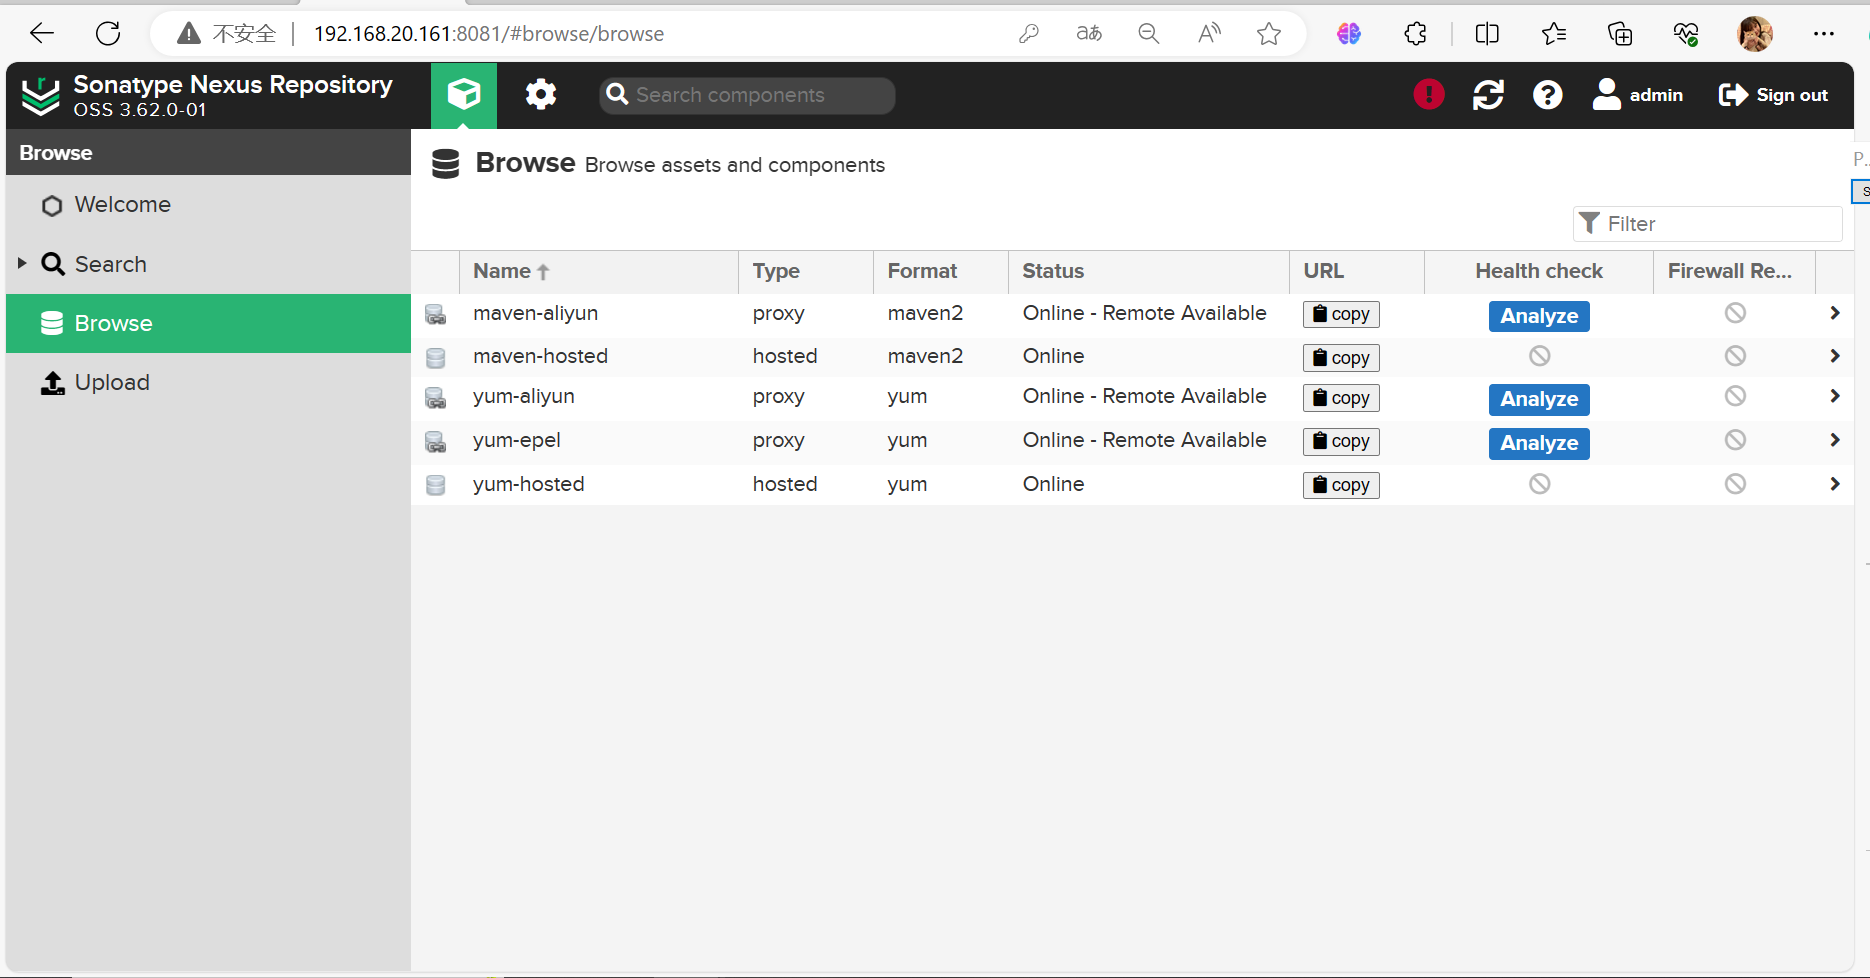This screenshot has height=978, width=1870.
Task: Open the yum-epel repository name
Action: click(517, 440)
